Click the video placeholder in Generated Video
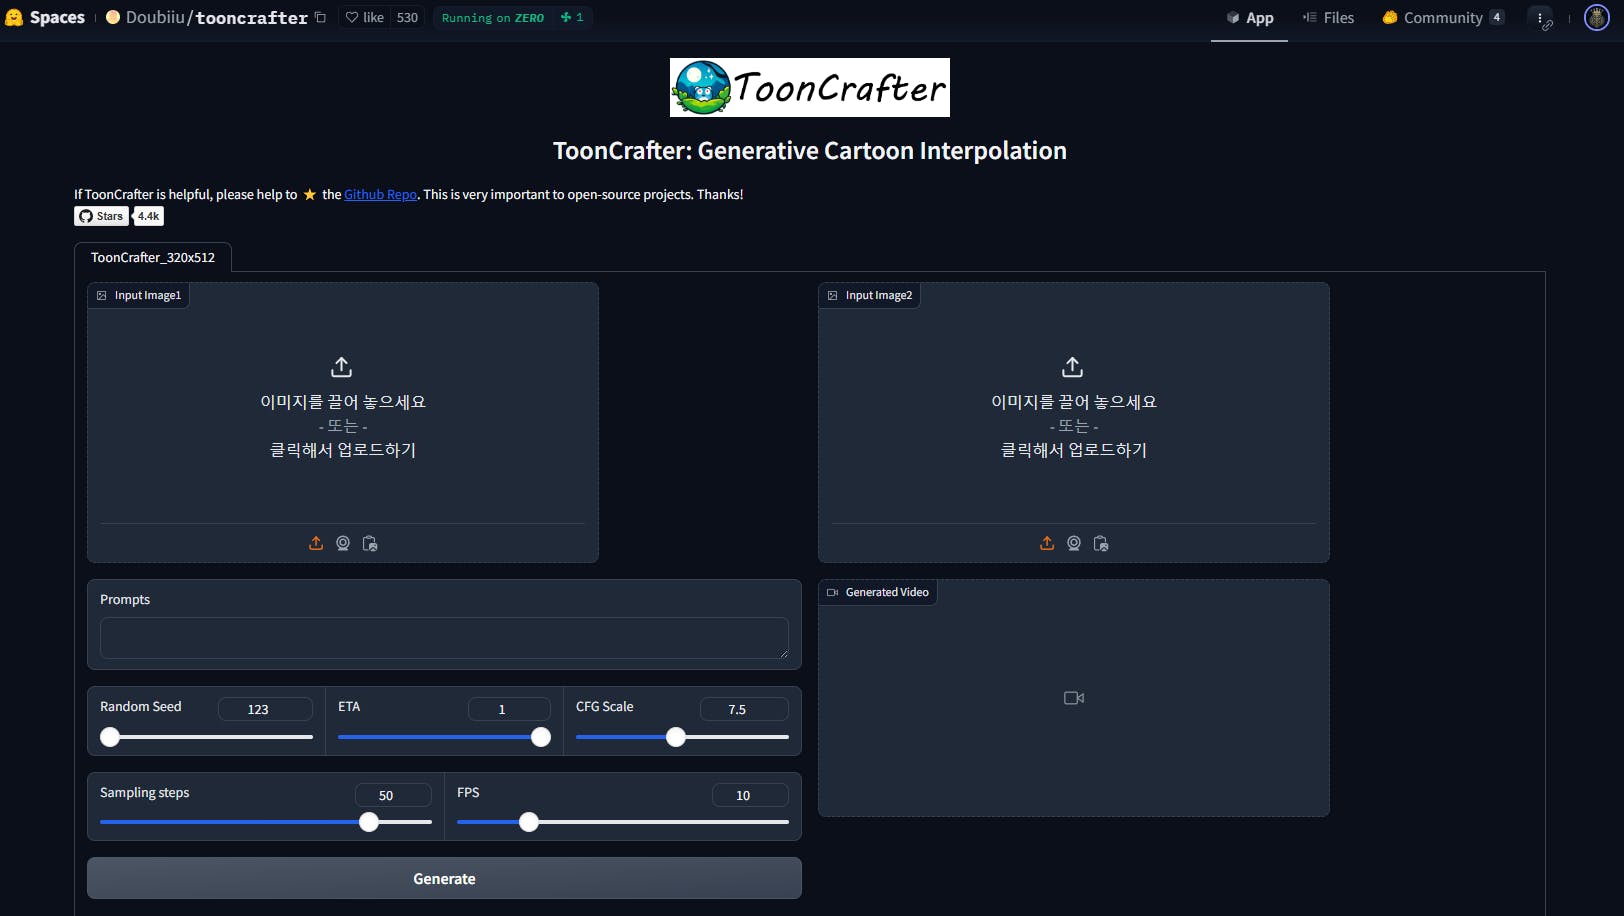This screenshot has height=916, width=1624. (1074, 698)
